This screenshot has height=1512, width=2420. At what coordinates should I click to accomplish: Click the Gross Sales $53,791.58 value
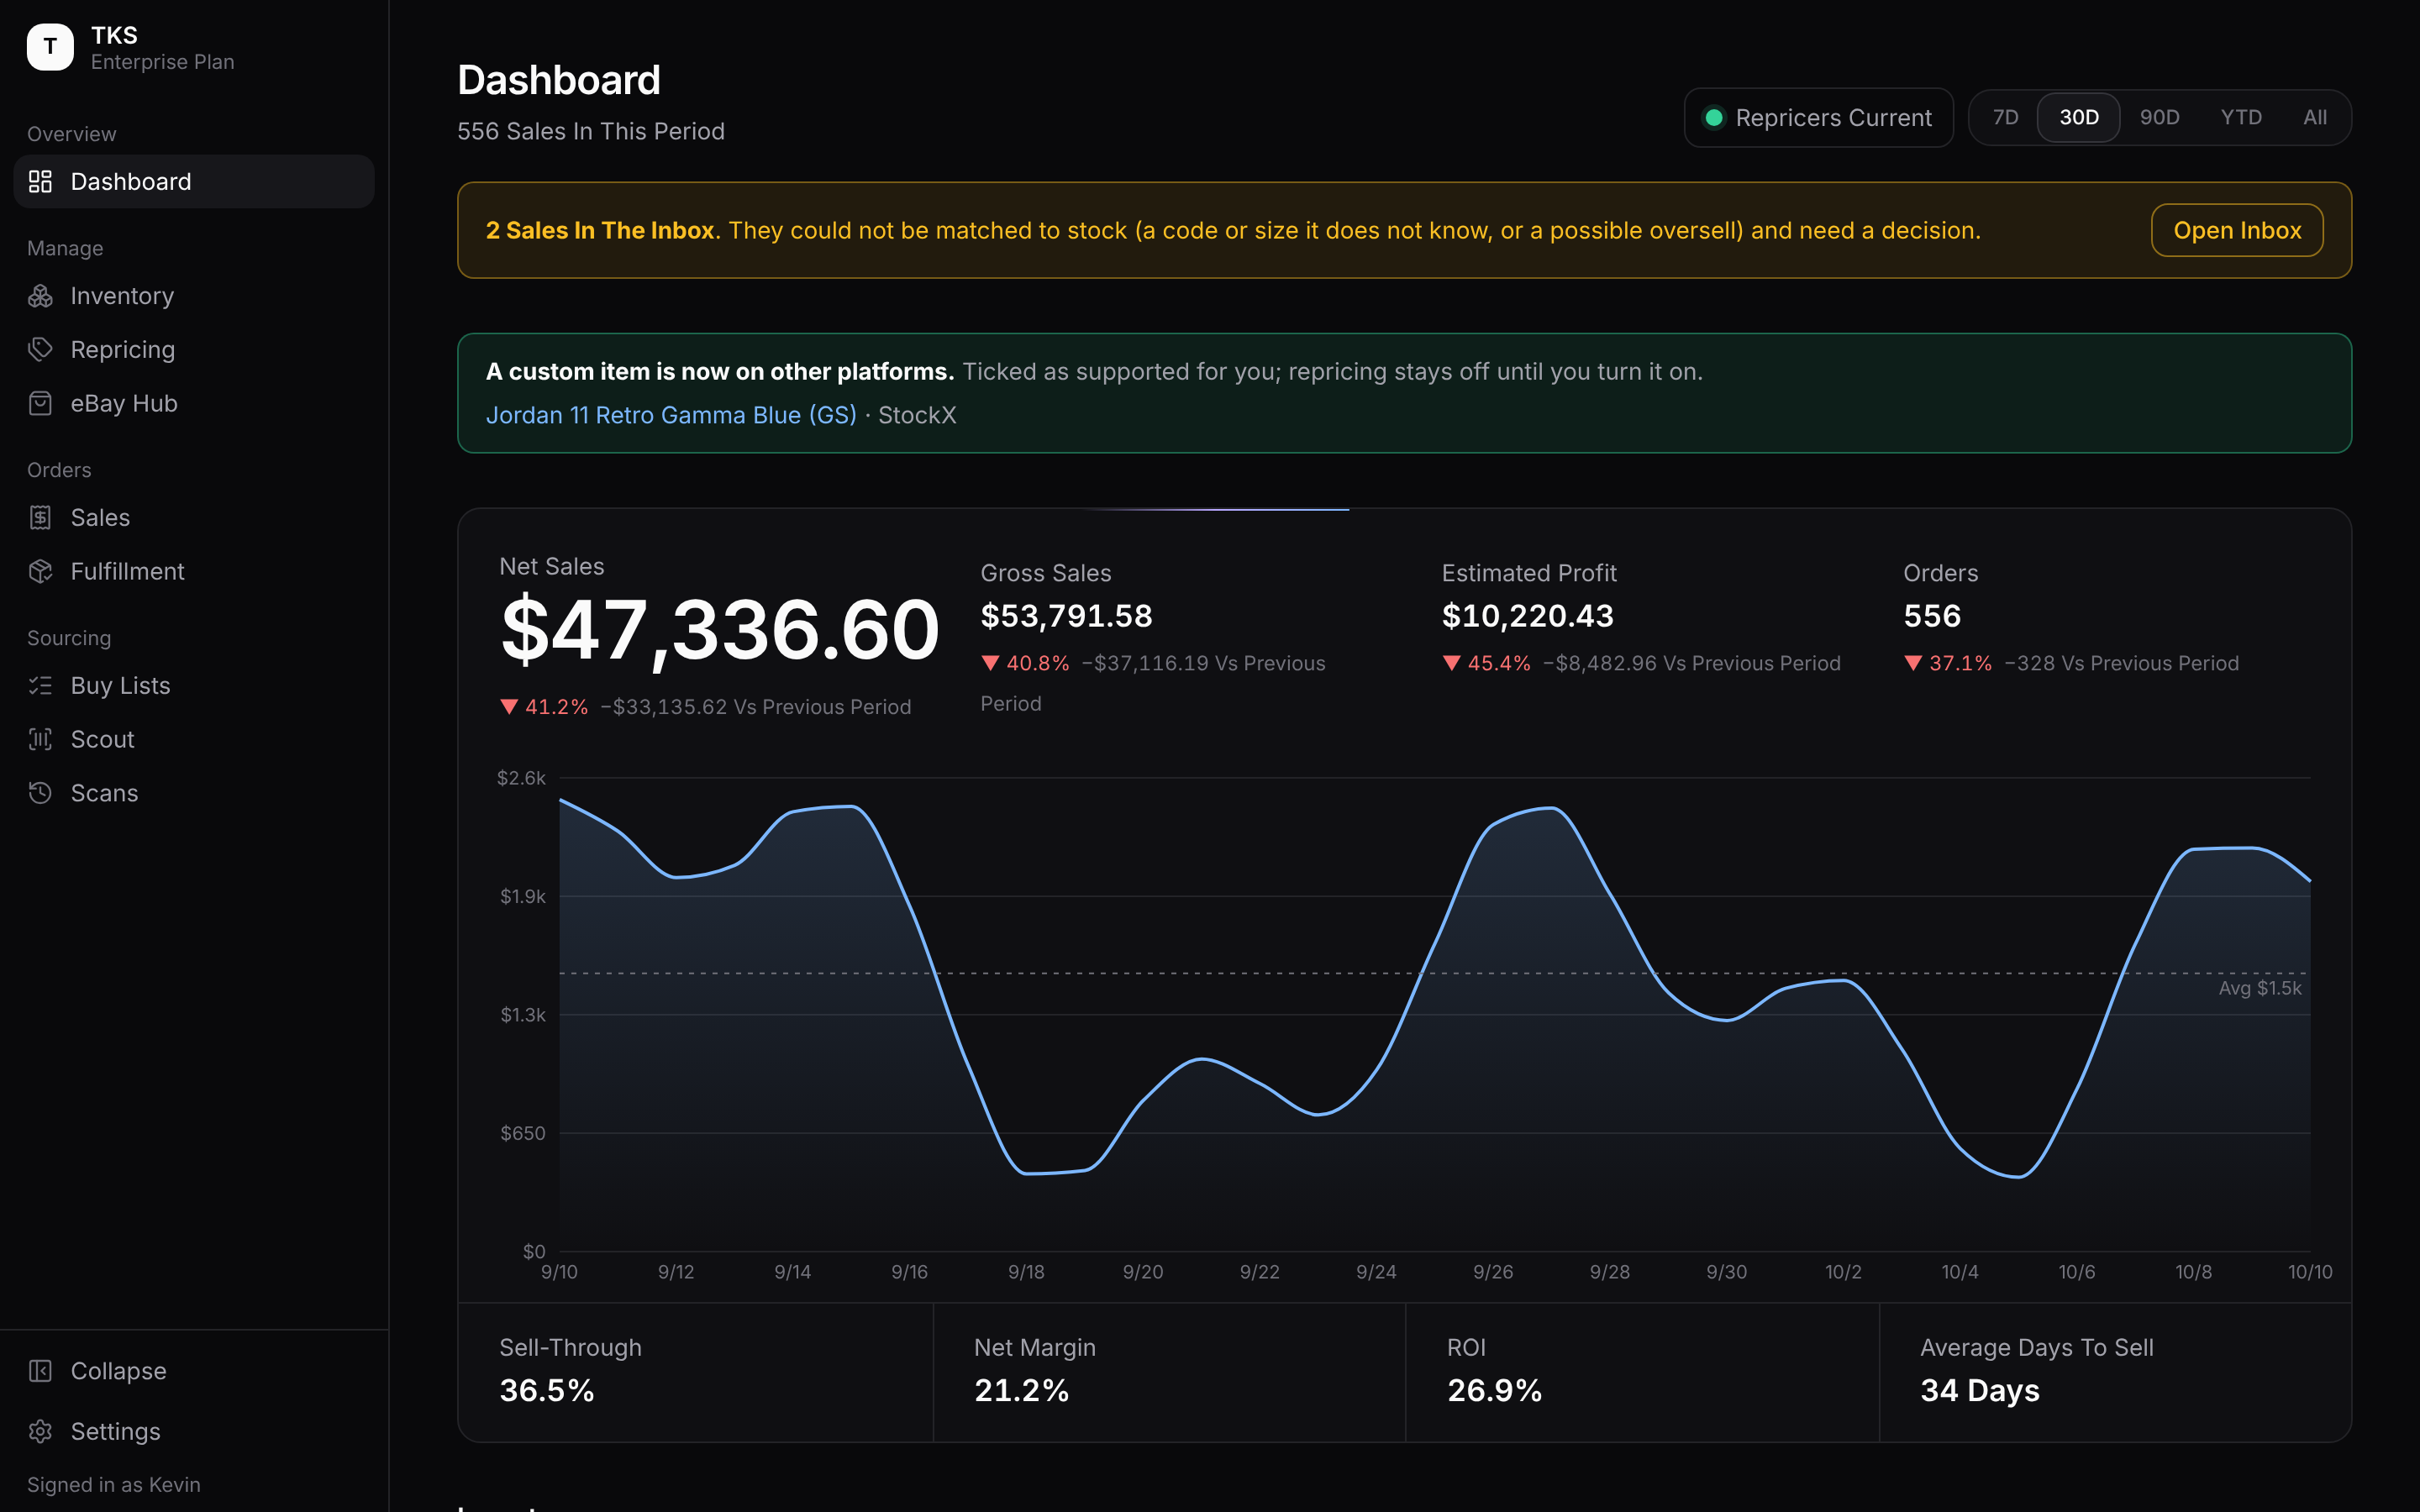pos(1066,616)
